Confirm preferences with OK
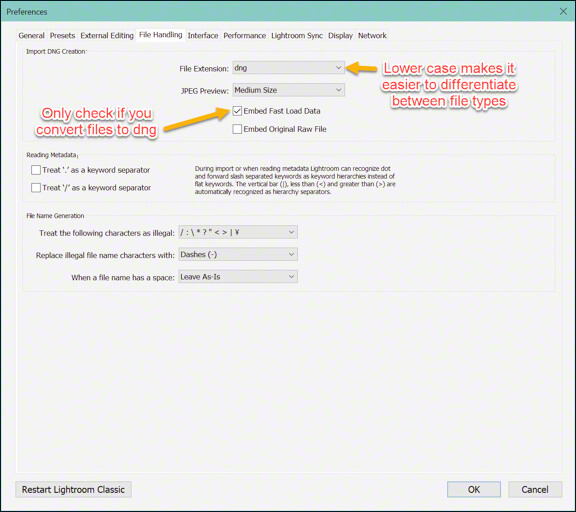Viewport: 576px width, 512px height. 474,490
